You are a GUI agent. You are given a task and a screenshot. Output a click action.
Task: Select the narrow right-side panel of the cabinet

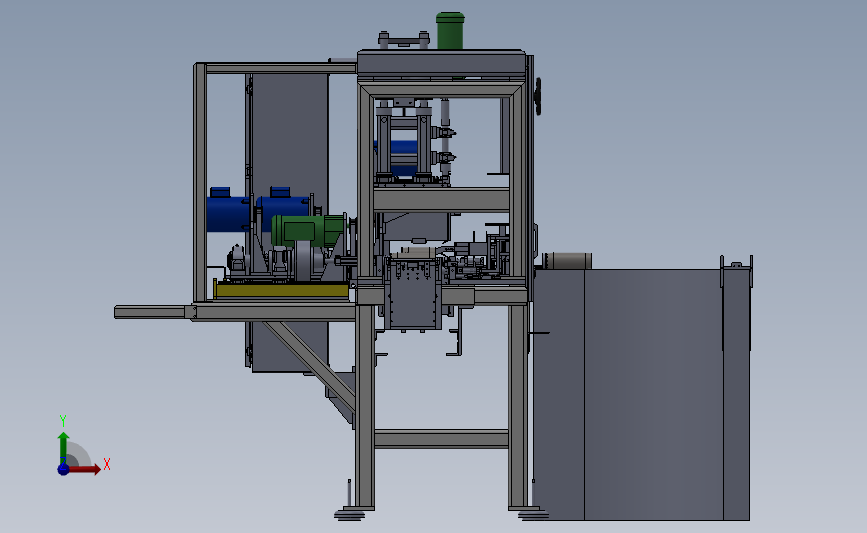[737, 394]
